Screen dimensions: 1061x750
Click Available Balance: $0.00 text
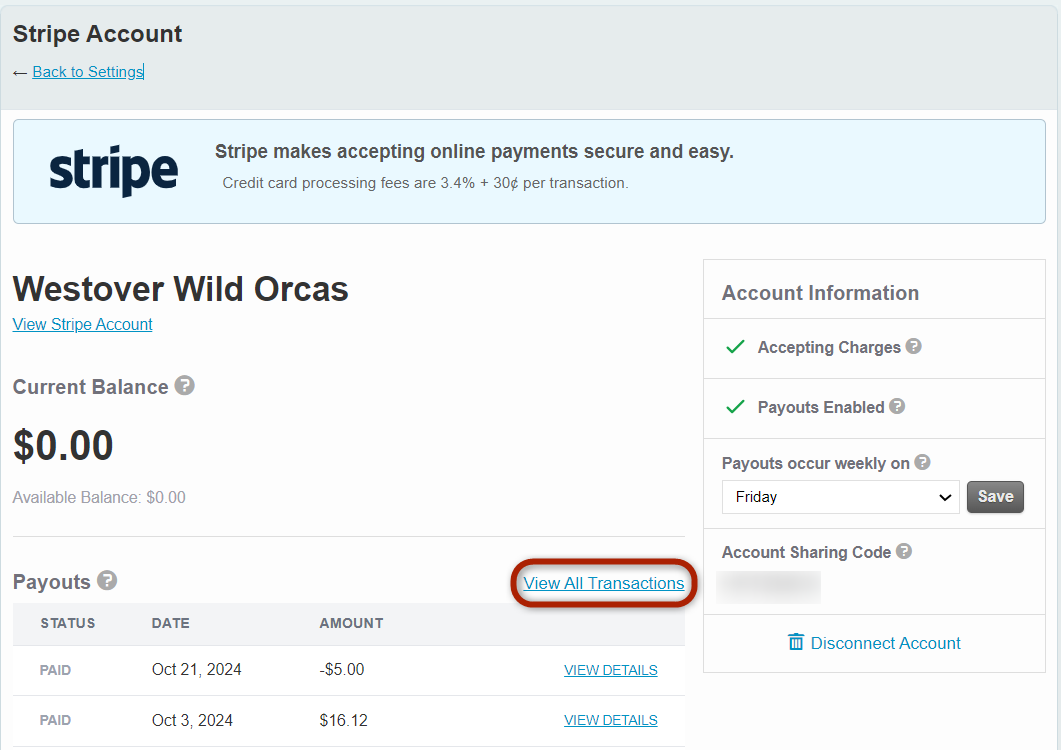pyautogui.click(x=99, y=498)
